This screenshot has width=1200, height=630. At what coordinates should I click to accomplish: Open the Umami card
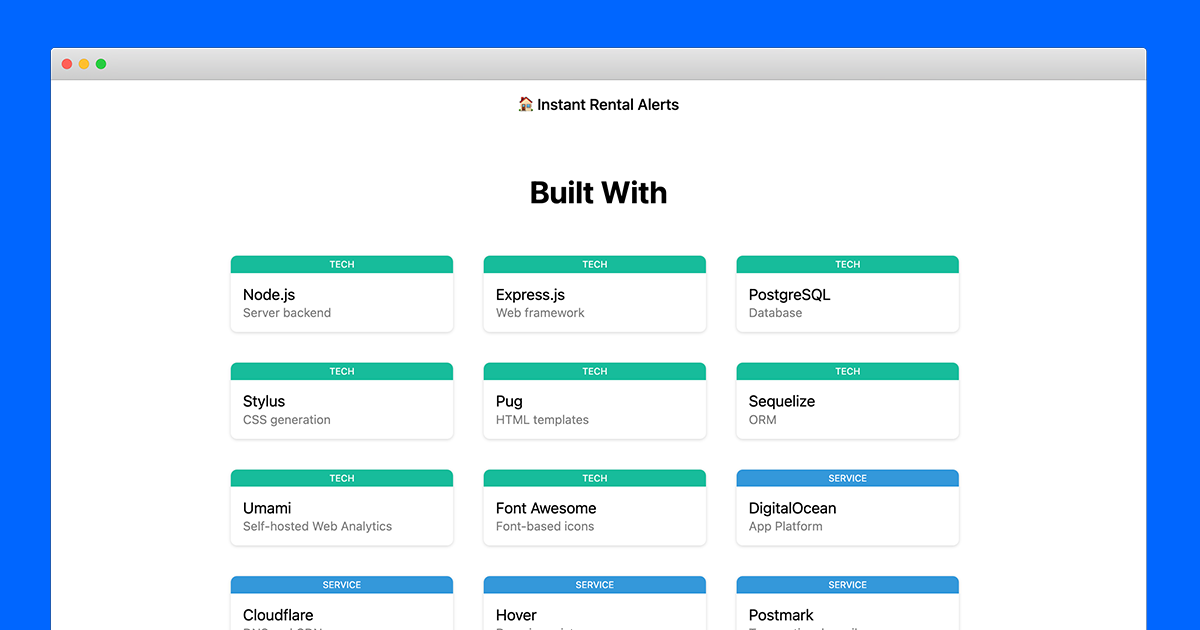342,508
